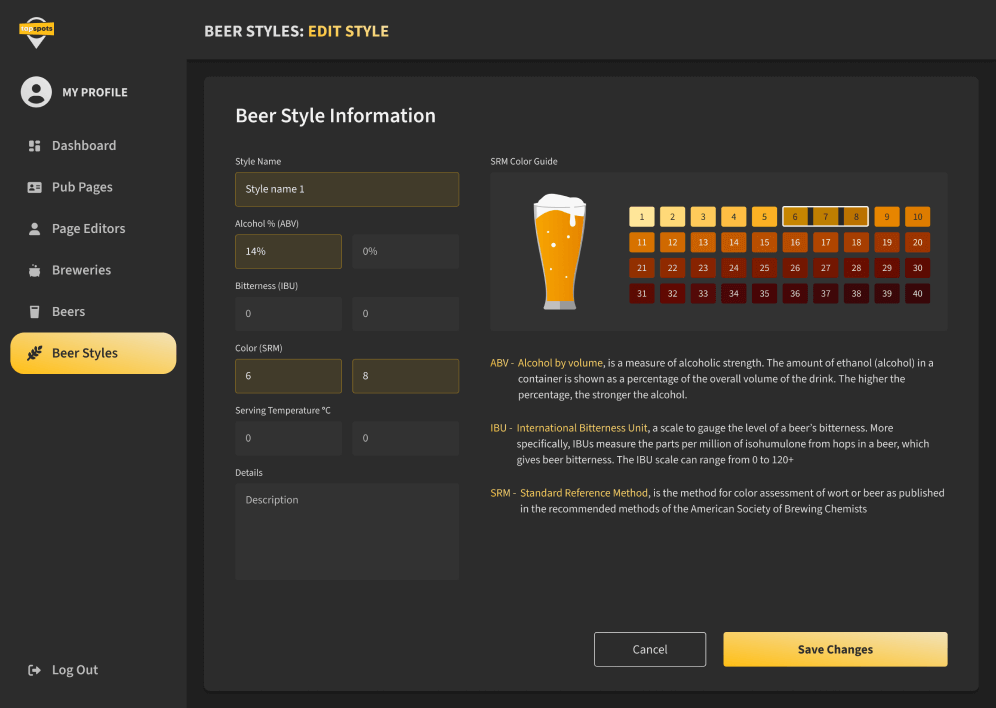This screenshot has height=708, width=996.
Task: Select SRM color swatch 1
Action: point(642,217)
